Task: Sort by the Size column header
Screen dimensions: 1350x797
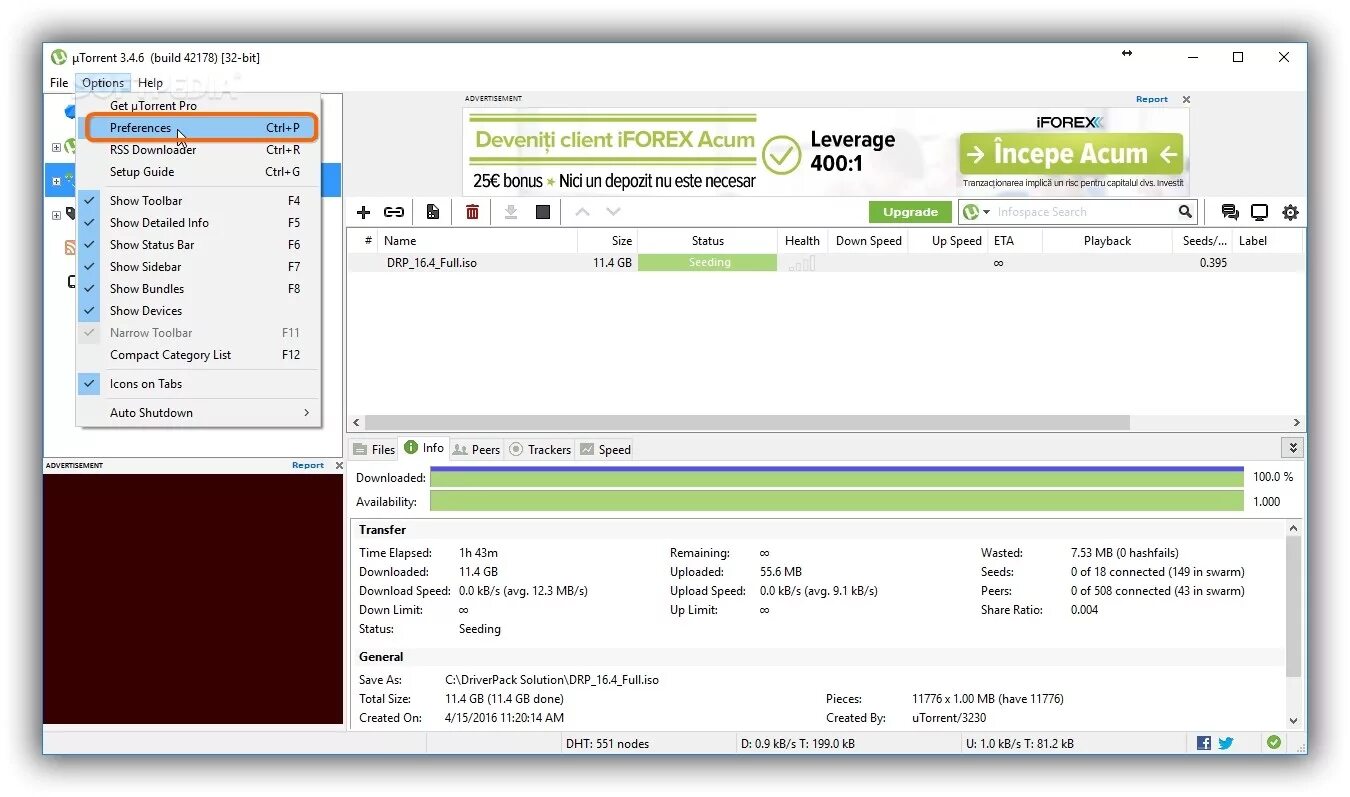Action: tap(607, 241)
